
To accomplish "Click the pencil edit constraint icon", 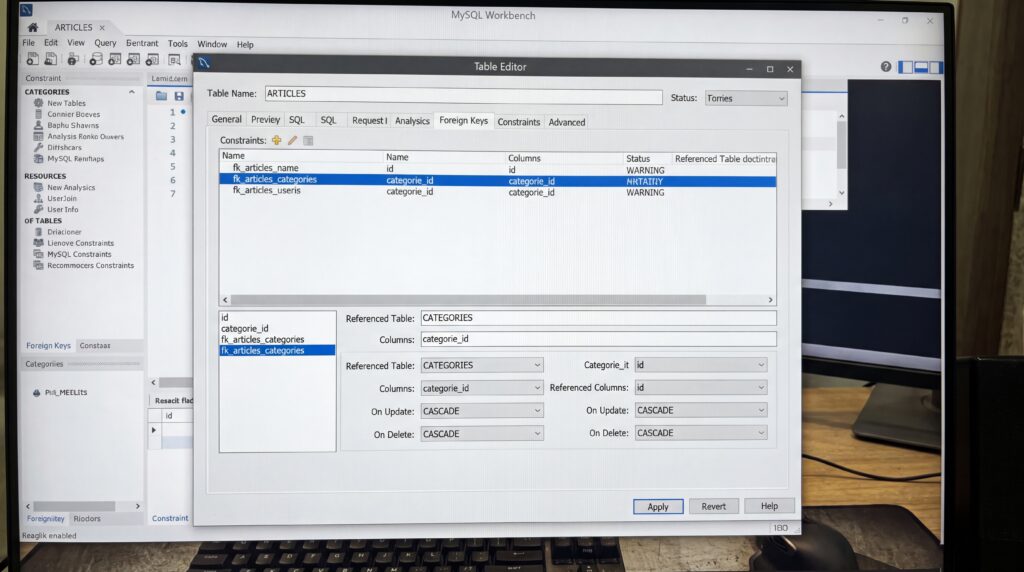I will point(293,140).
